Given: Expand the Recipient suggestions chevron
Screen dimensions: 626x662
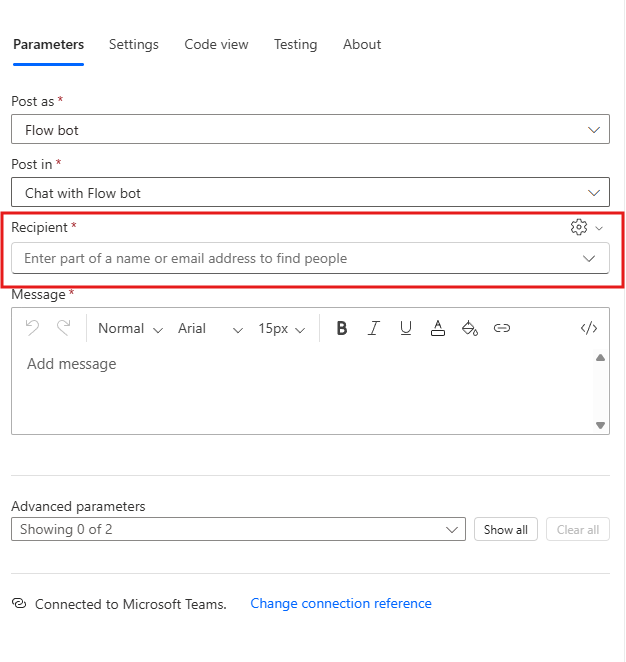Looking at the screenshot, I should click(x=589, y=258).
